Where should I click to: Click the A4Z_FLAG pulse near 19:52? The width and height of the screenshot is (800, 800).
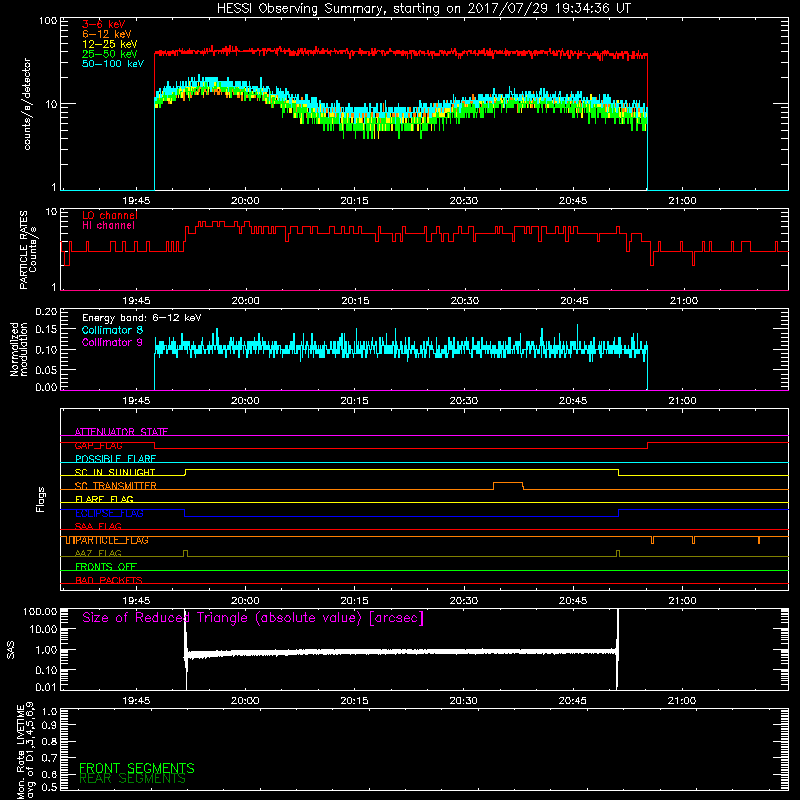[185, 553]
